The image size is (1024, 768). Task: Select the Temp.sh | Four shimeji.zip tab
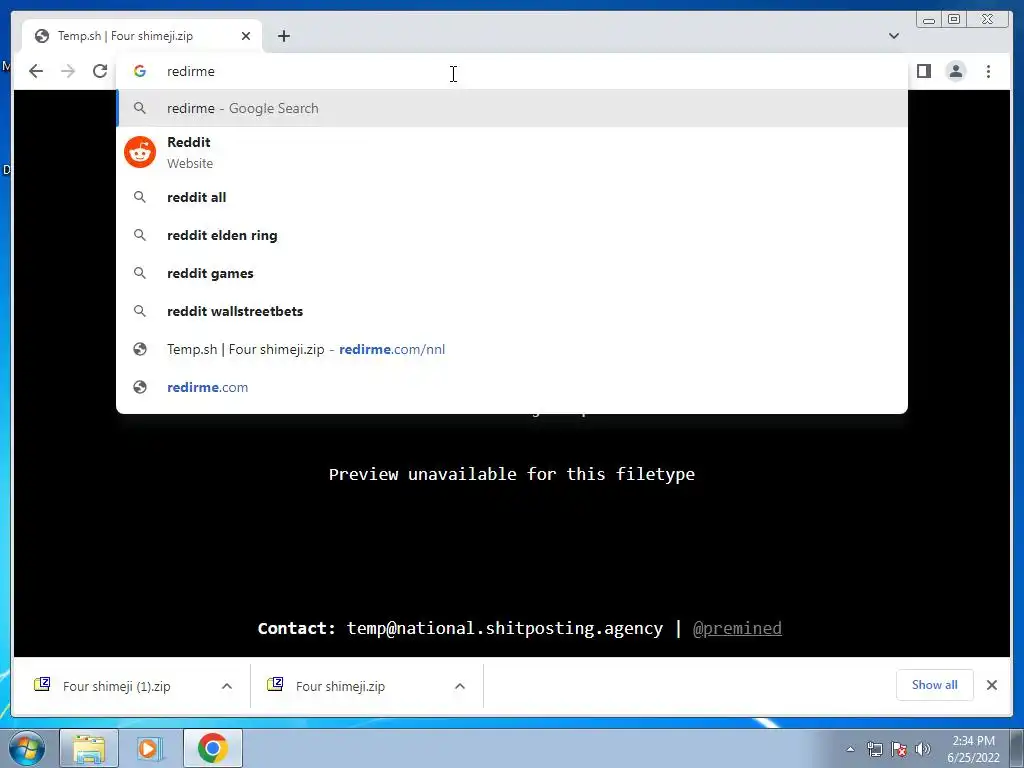(x=142, y=36)
